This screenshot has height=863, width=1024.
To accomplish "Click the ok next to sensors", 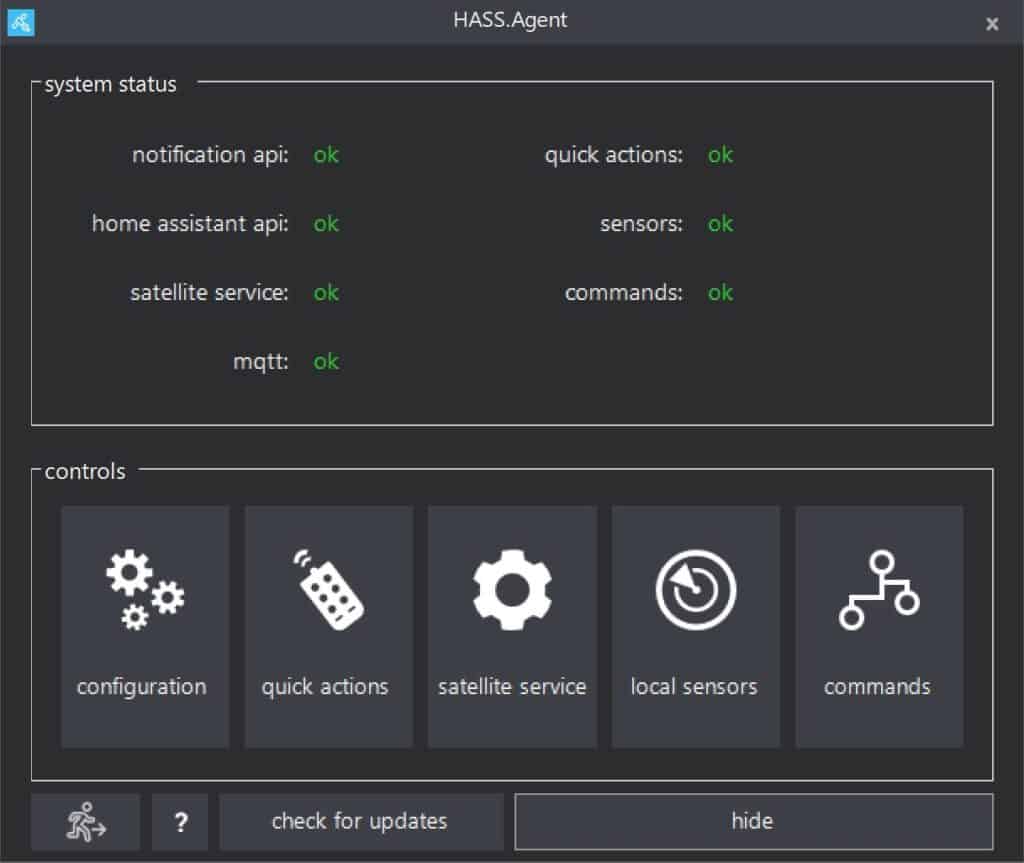I will pos(720,224).
